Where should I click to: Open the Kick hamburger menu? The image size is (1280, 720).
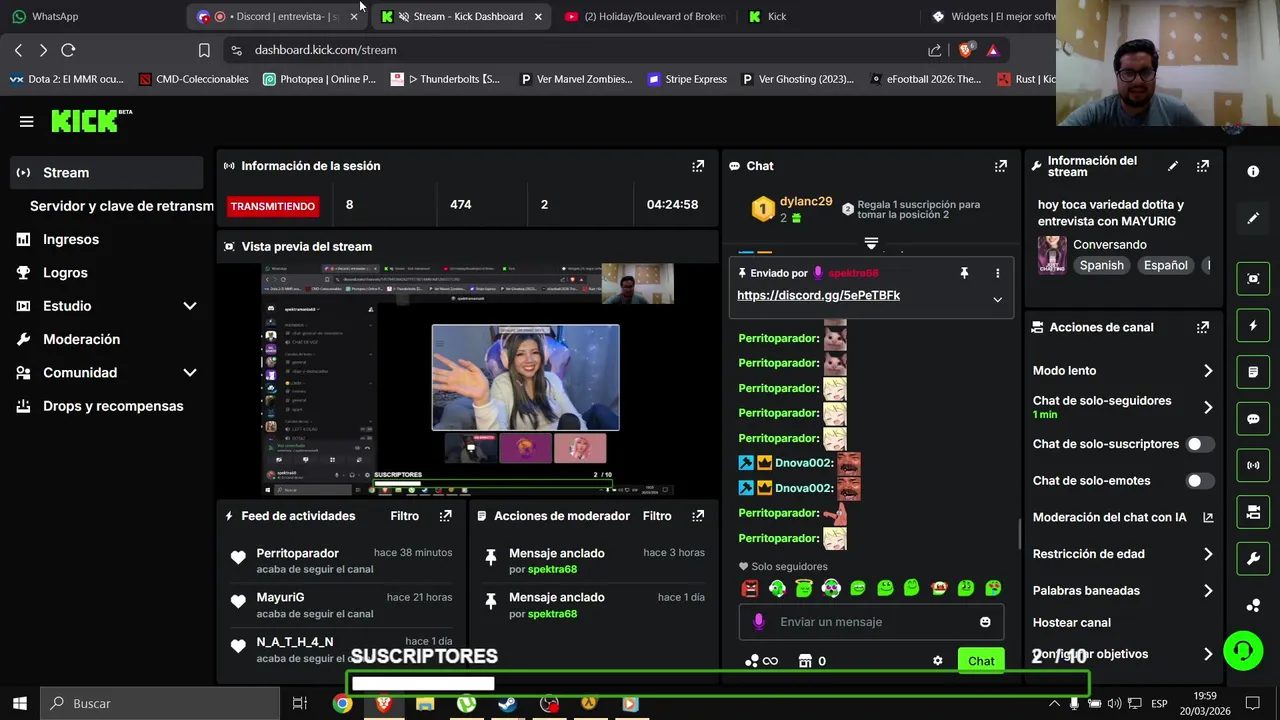point(27,122)
